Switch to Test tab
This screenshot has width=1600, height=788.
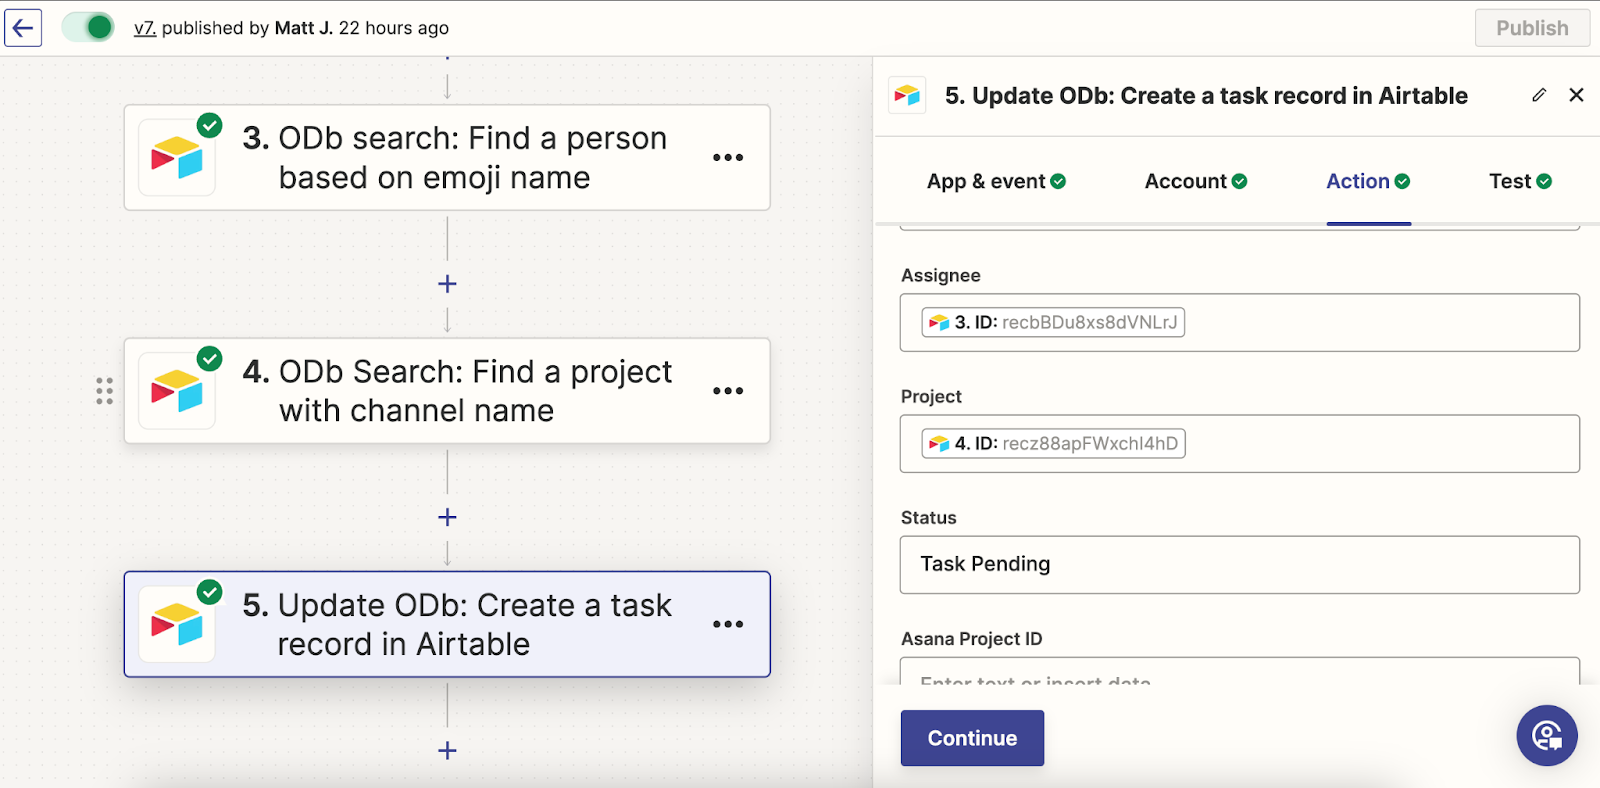1520,181
